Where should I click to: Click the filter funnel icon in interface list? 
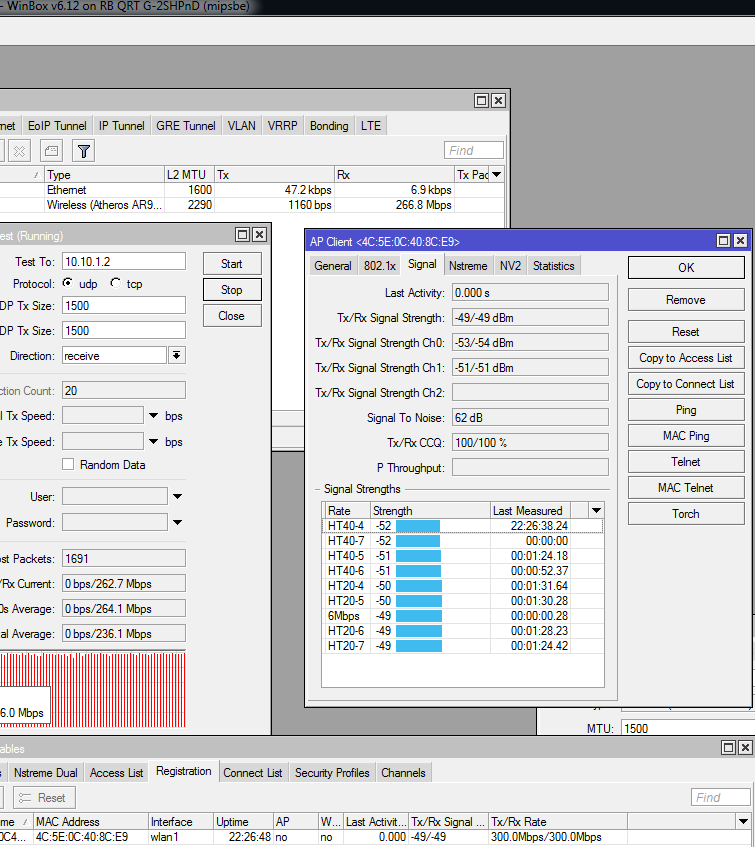(x=84, y=151)
